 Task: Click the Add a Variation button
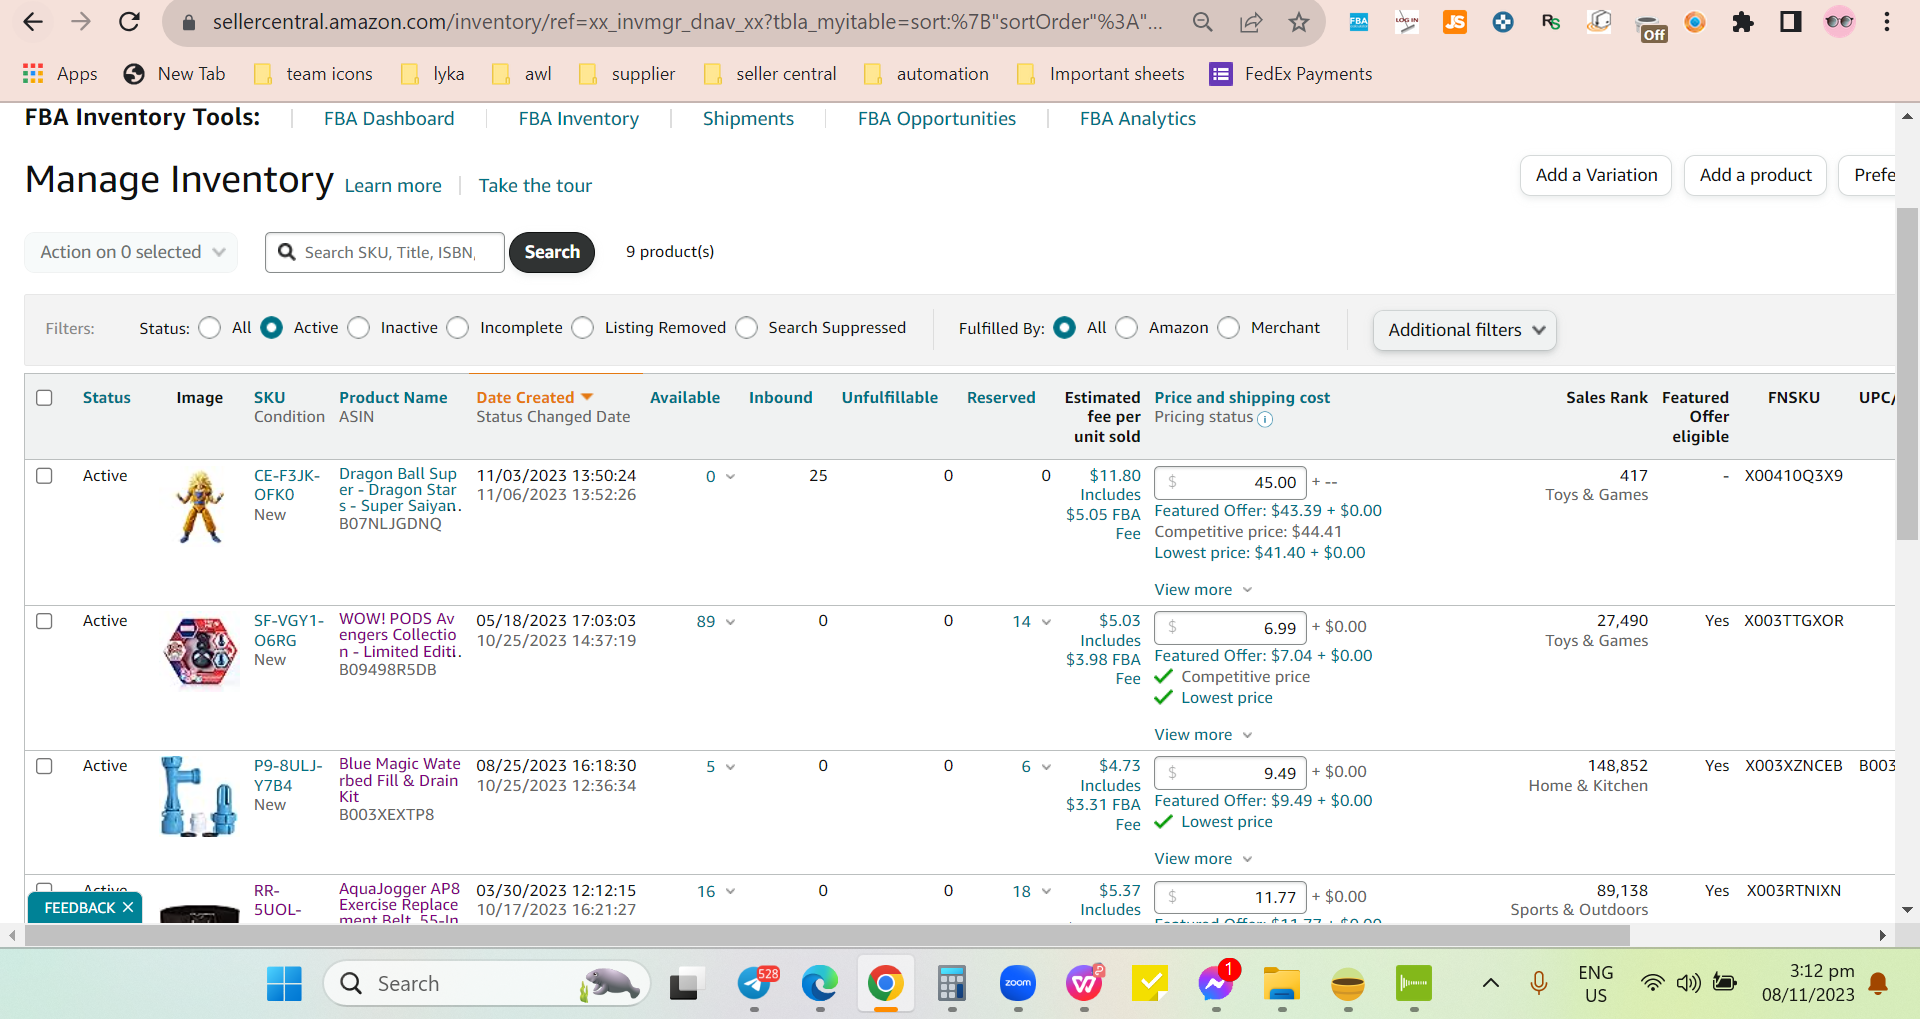(x=1596, y=176)
